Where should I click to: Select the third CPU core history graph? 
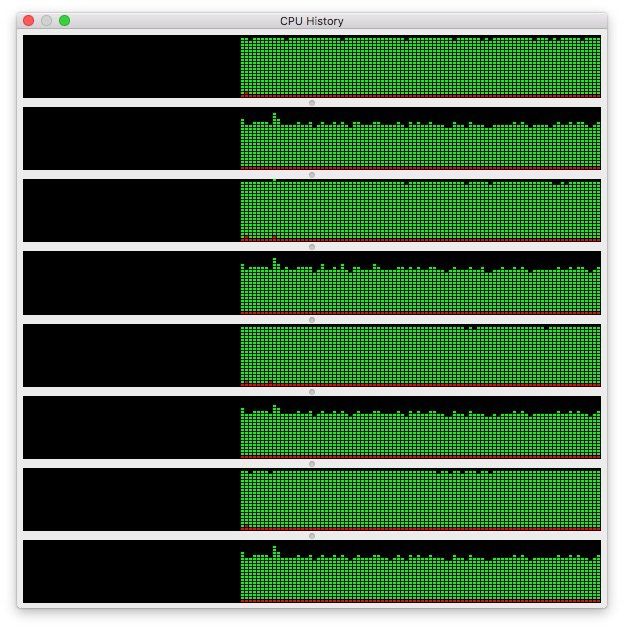[x=312, y=210]
